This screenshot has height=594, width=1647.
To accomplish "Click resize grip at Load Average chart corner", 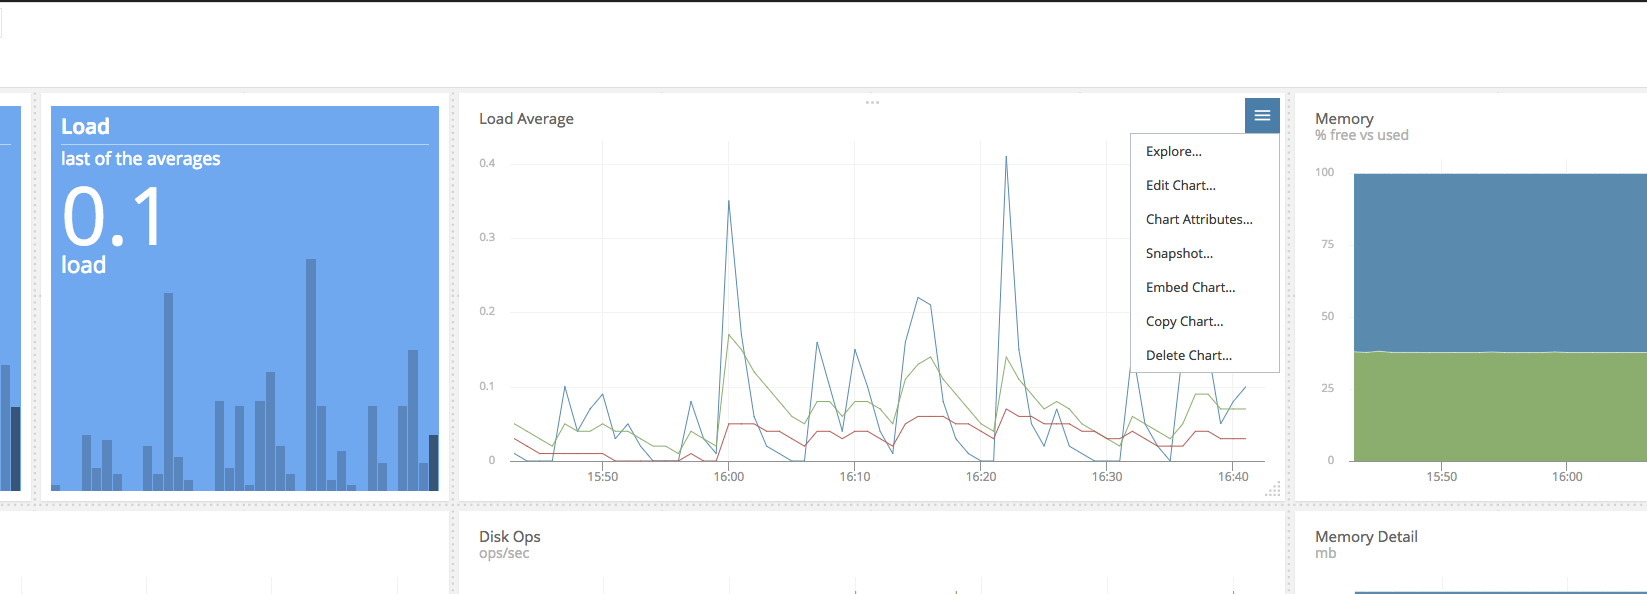I will pyautogui.click(x=1273, y=490).
